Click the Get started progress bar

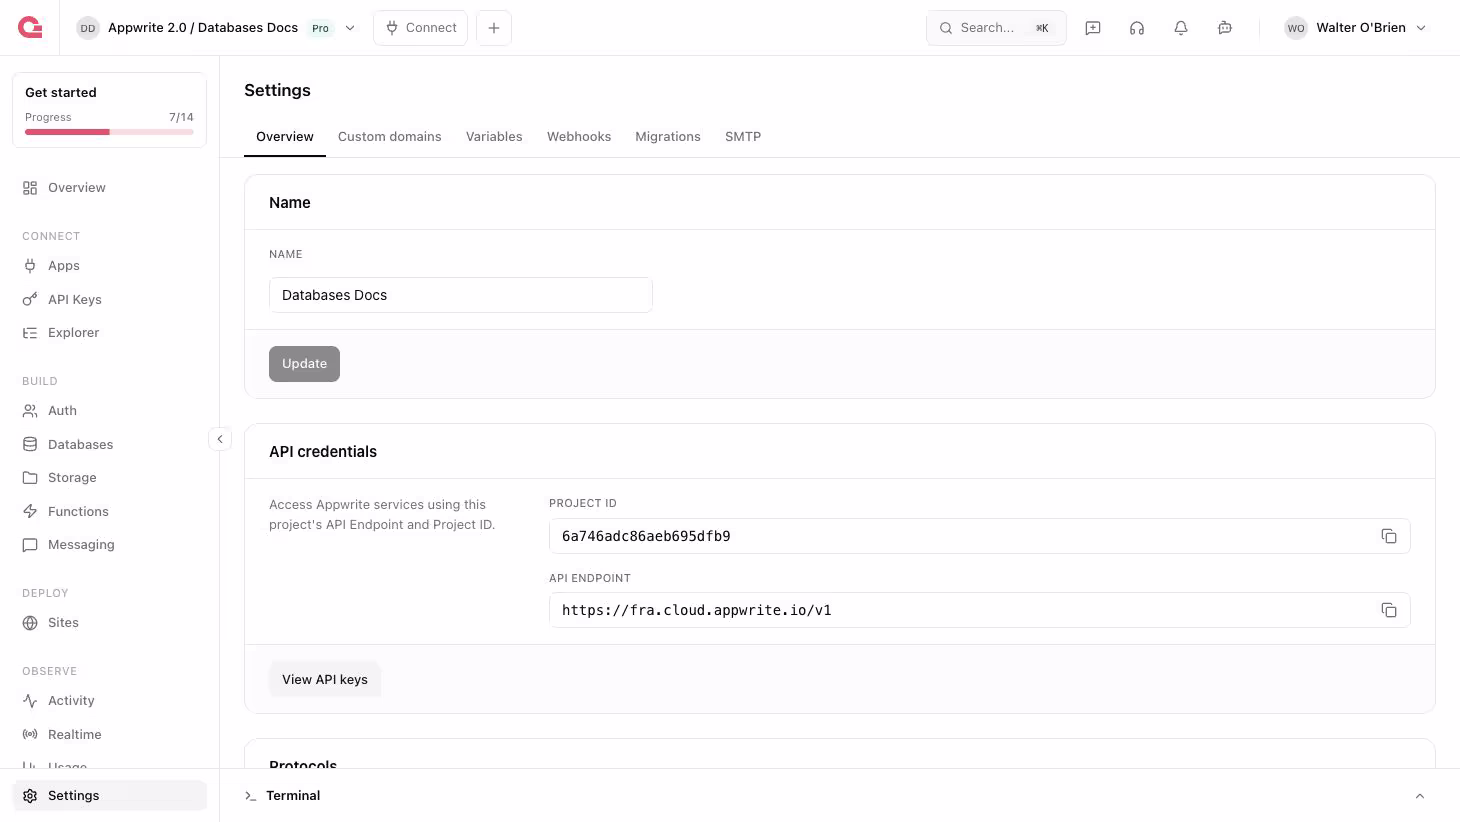click(109, 132)
